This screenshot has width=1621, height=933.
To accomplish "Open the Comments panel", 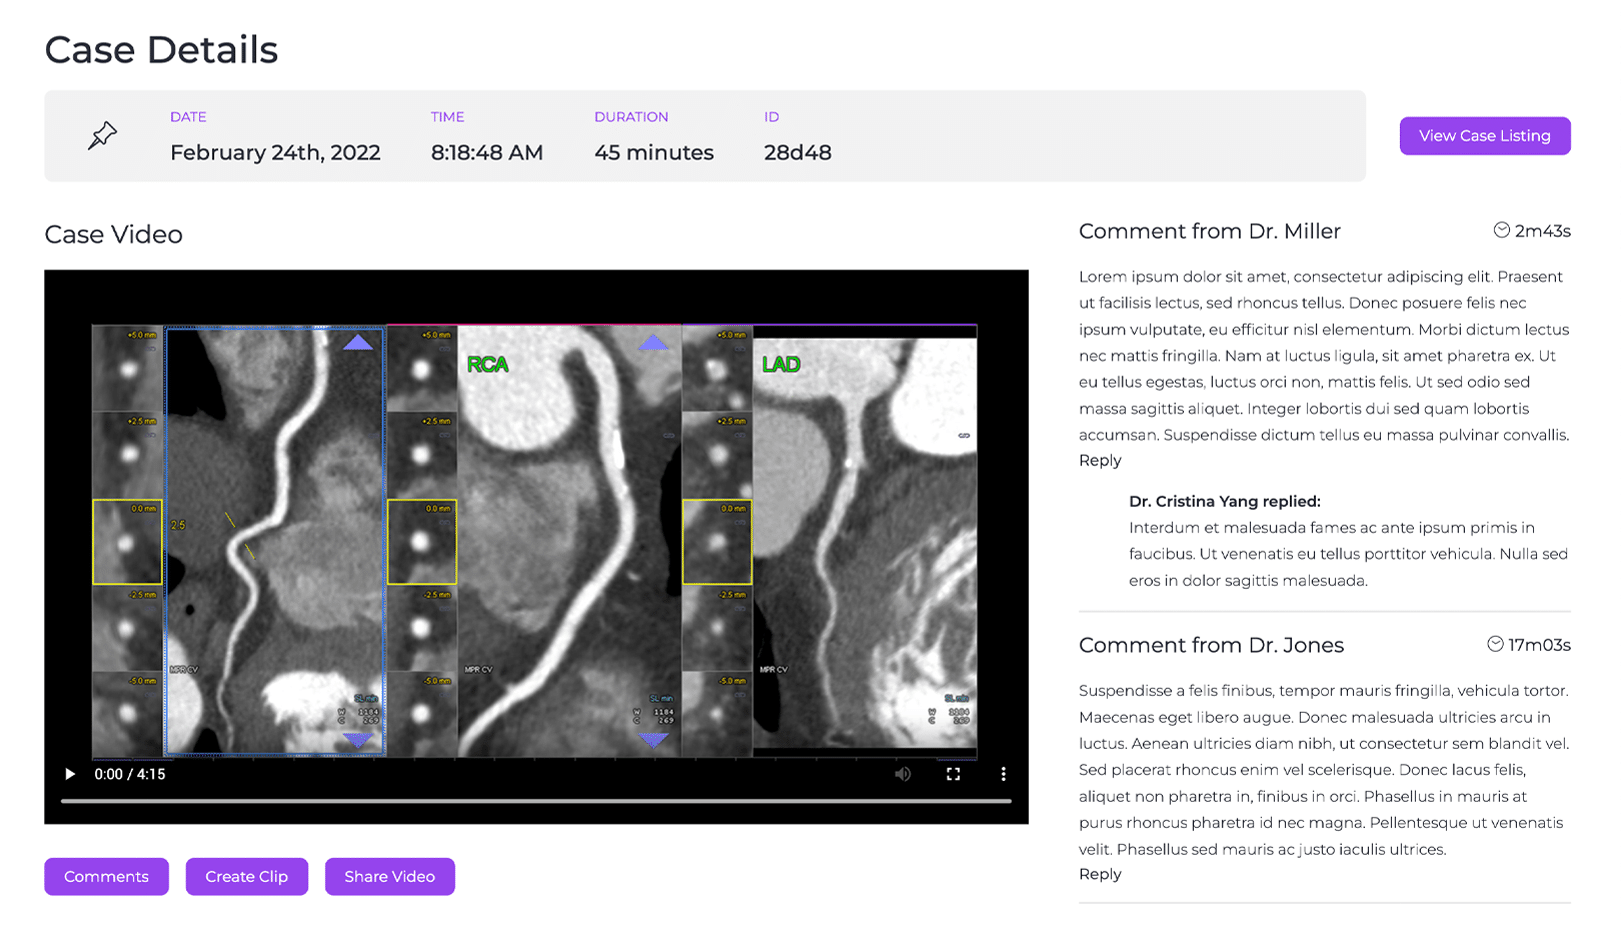I will (x=106, y=876).
